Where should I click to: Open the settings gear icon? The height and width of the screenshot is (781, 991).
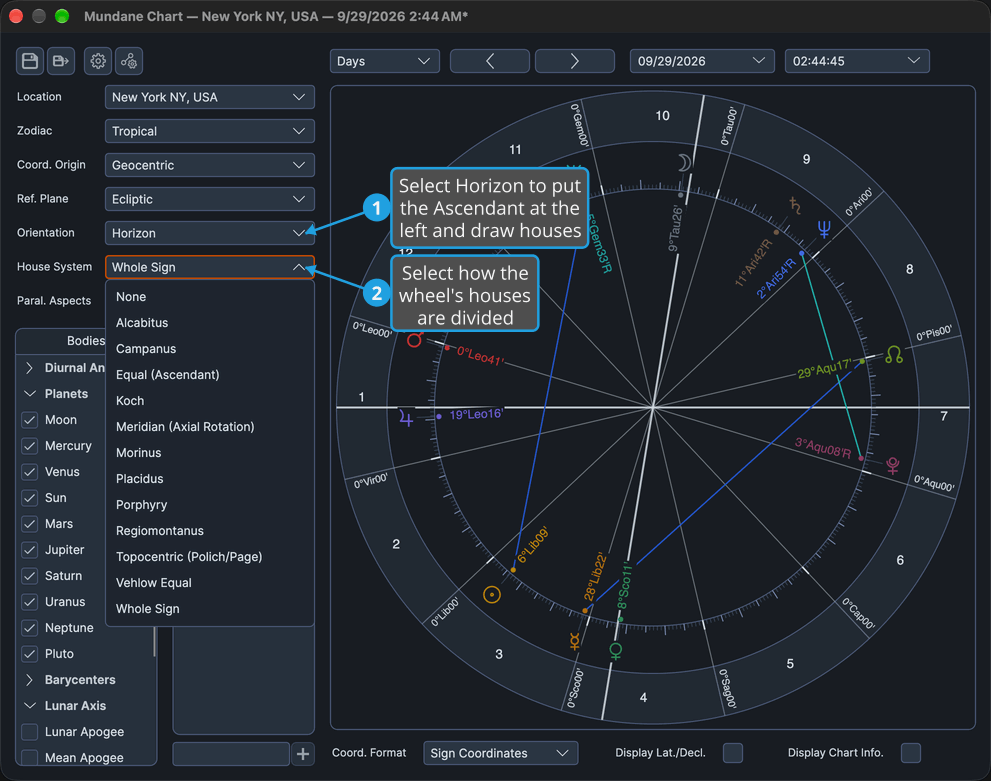point(98,61)
